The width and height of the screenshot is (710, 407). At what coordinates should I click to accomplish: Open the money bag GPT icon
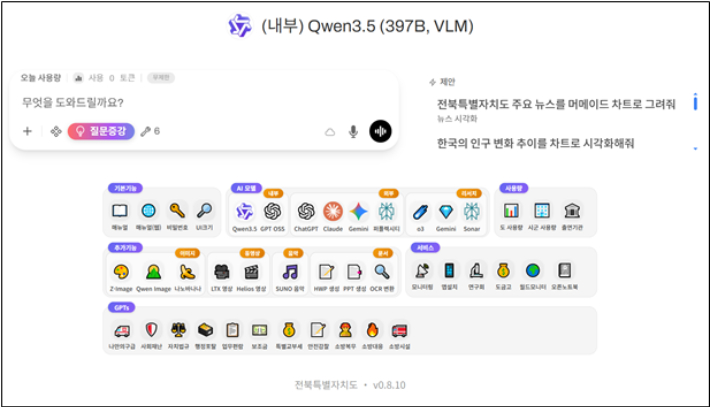pos(289,330)
